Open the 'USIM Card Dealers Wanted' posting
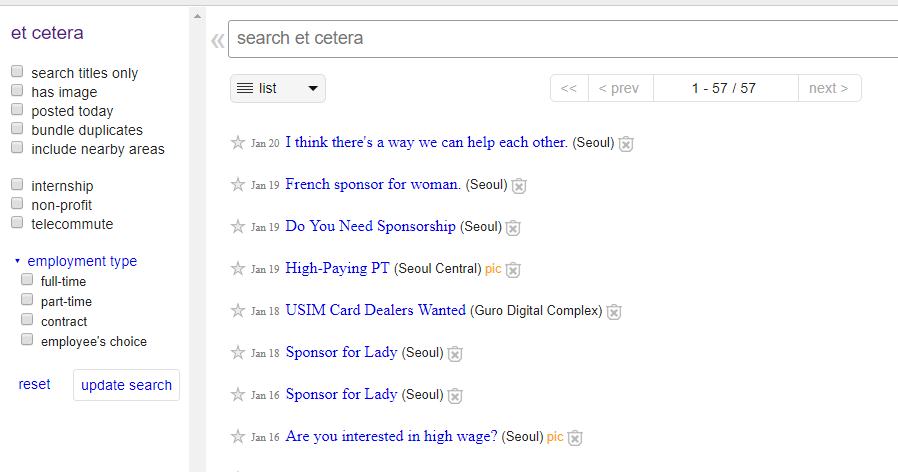 click(x=375, y=310)
